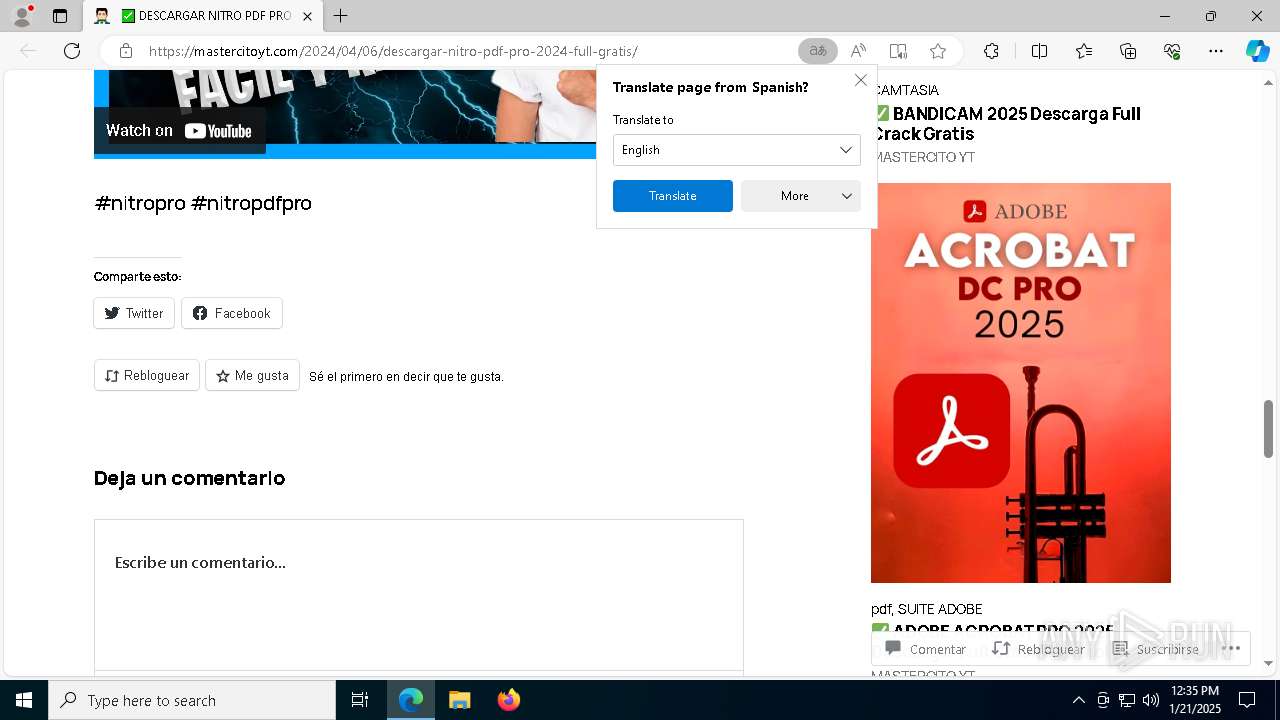Viewport: 1280px width, 720px height.
Task: Open the bottom bar three-dots menu
Action: click(x=1231, y=649)
